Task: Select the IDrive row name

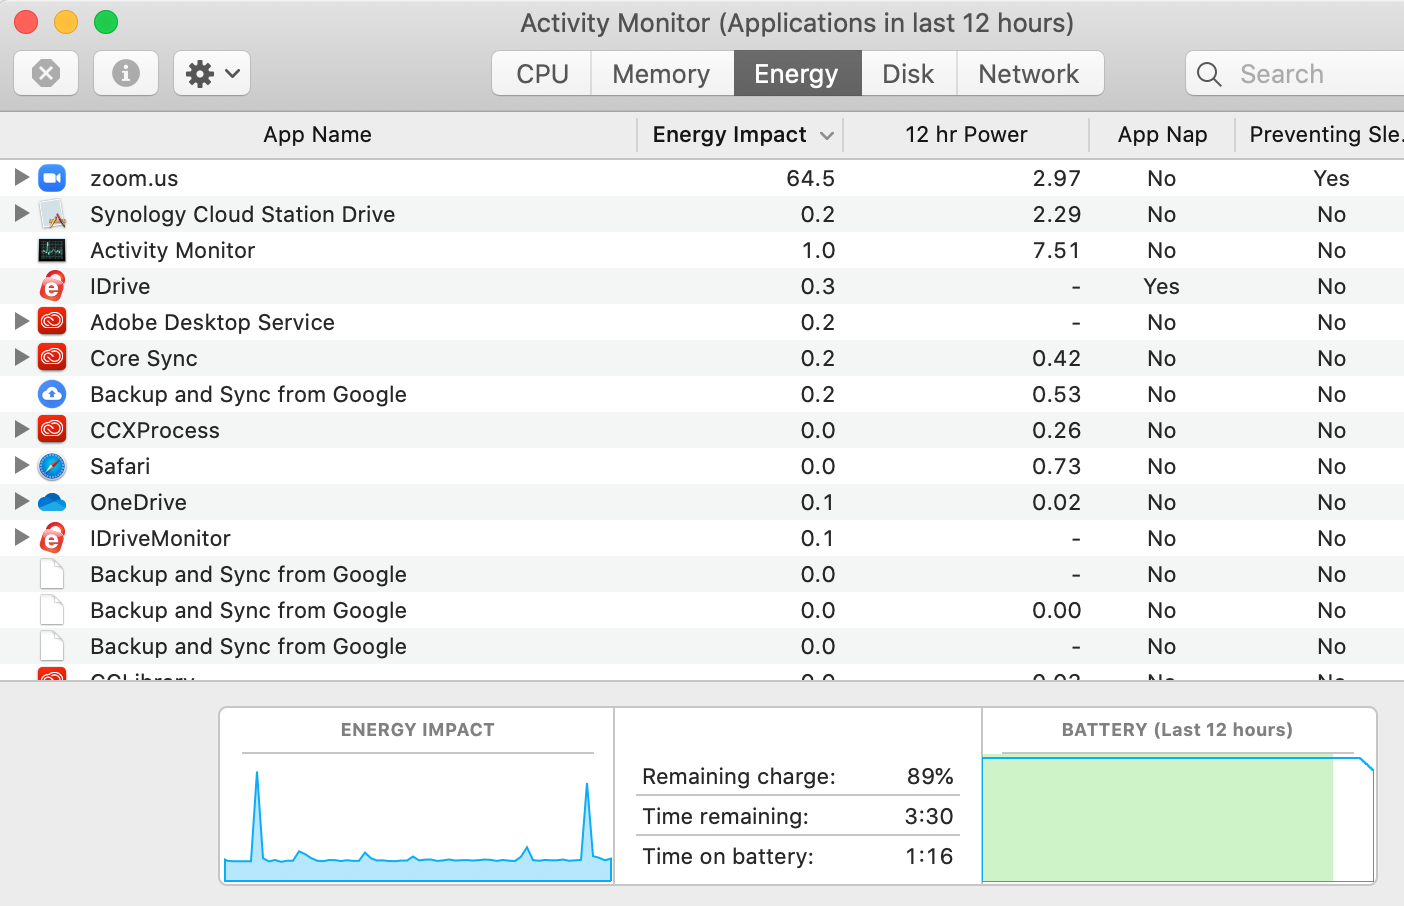Action: (120, 287)
